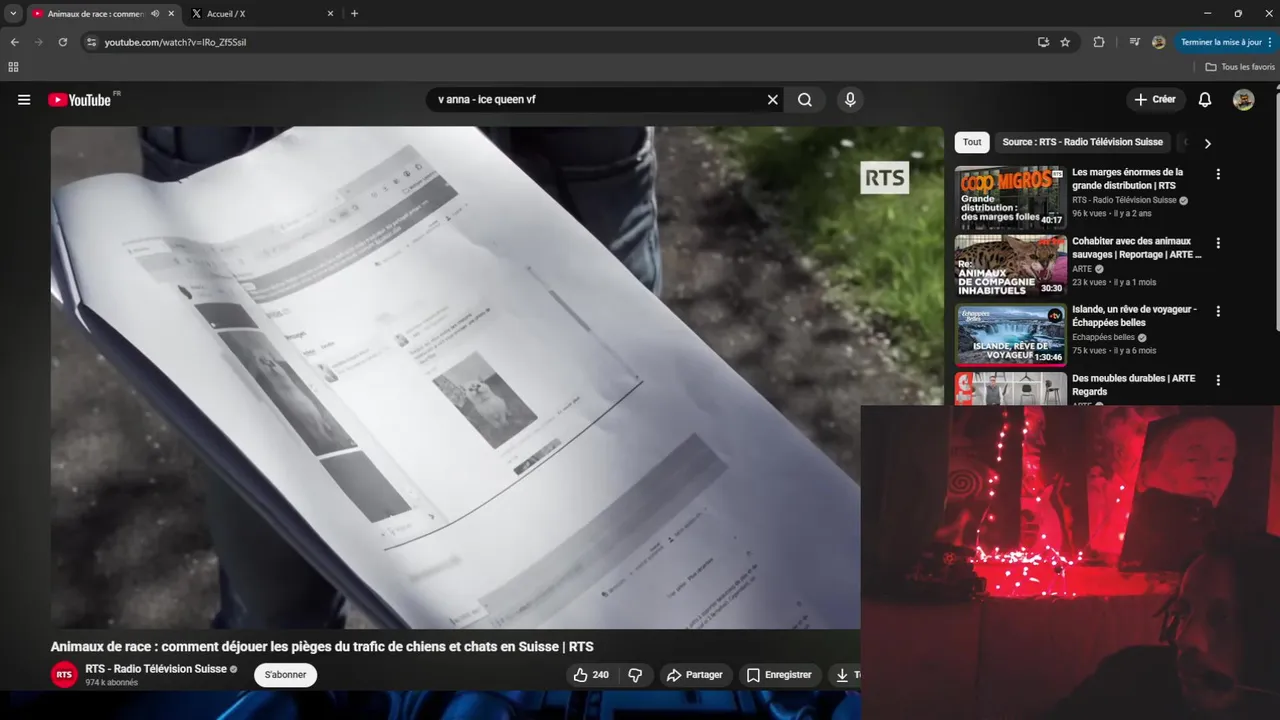1280x720 pixels.
Task: Open Islande, un rêve de voyageur title
Action: point(1134,316)
